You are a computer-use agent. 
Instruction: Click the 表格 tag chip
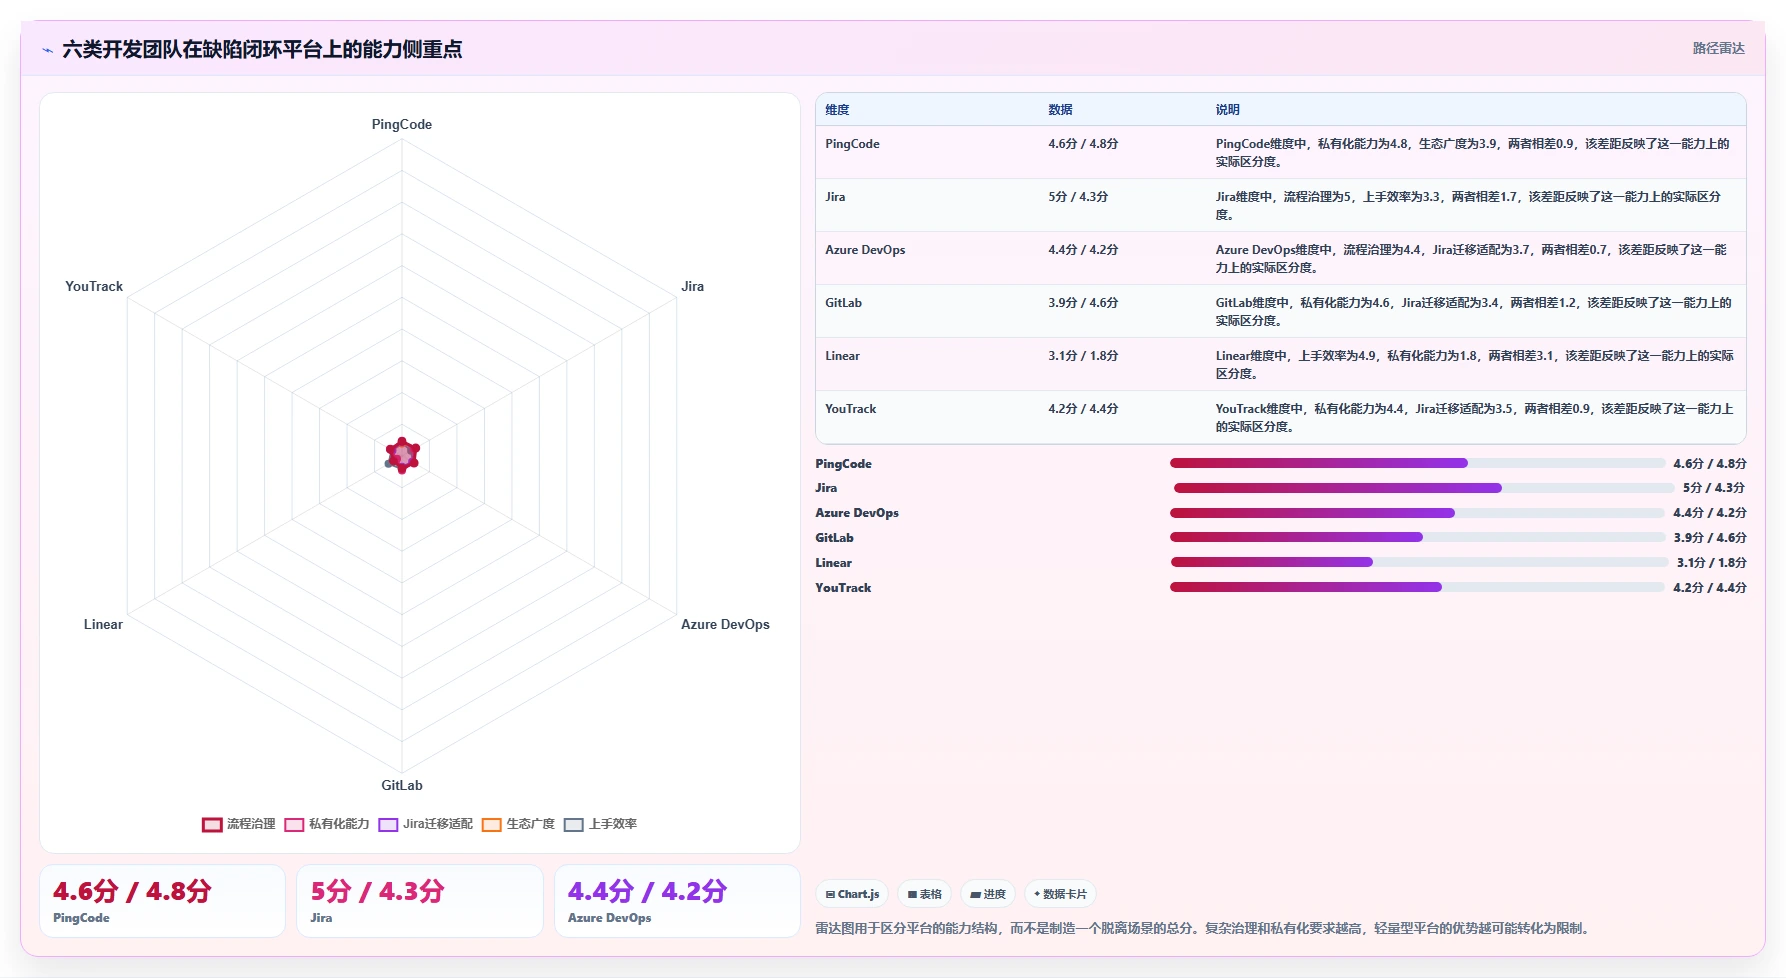pos(924,894)
